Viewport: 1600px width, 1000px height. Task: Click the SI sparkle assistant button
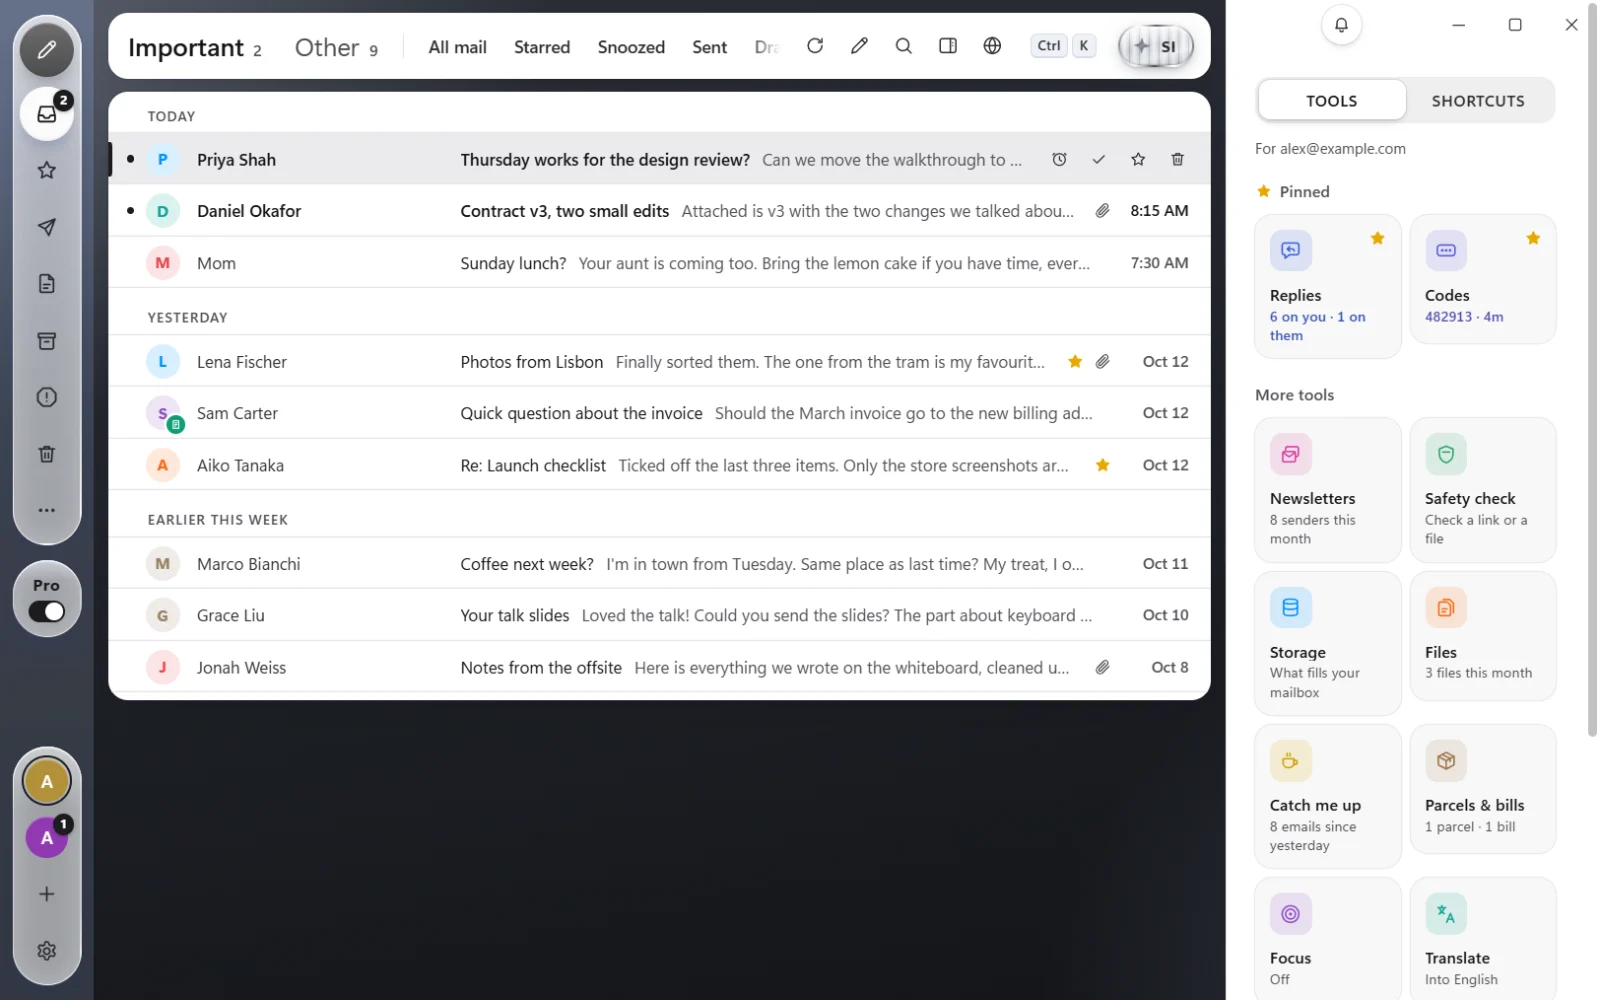coord(1156,46)
